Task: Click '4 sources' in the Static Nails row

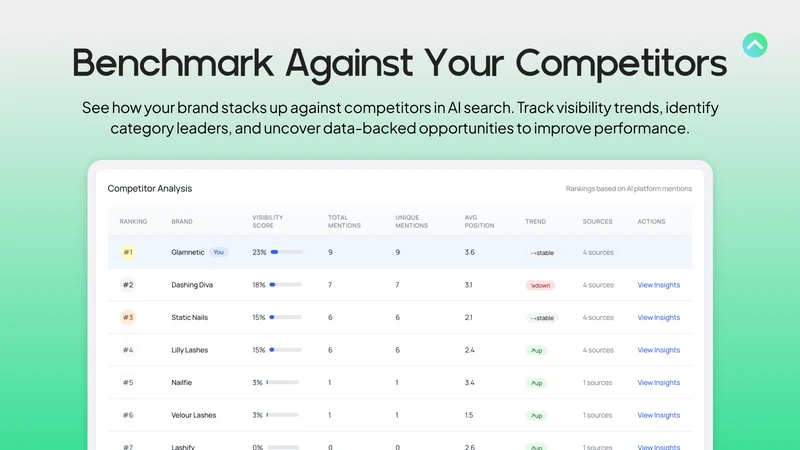Action: 598,317
